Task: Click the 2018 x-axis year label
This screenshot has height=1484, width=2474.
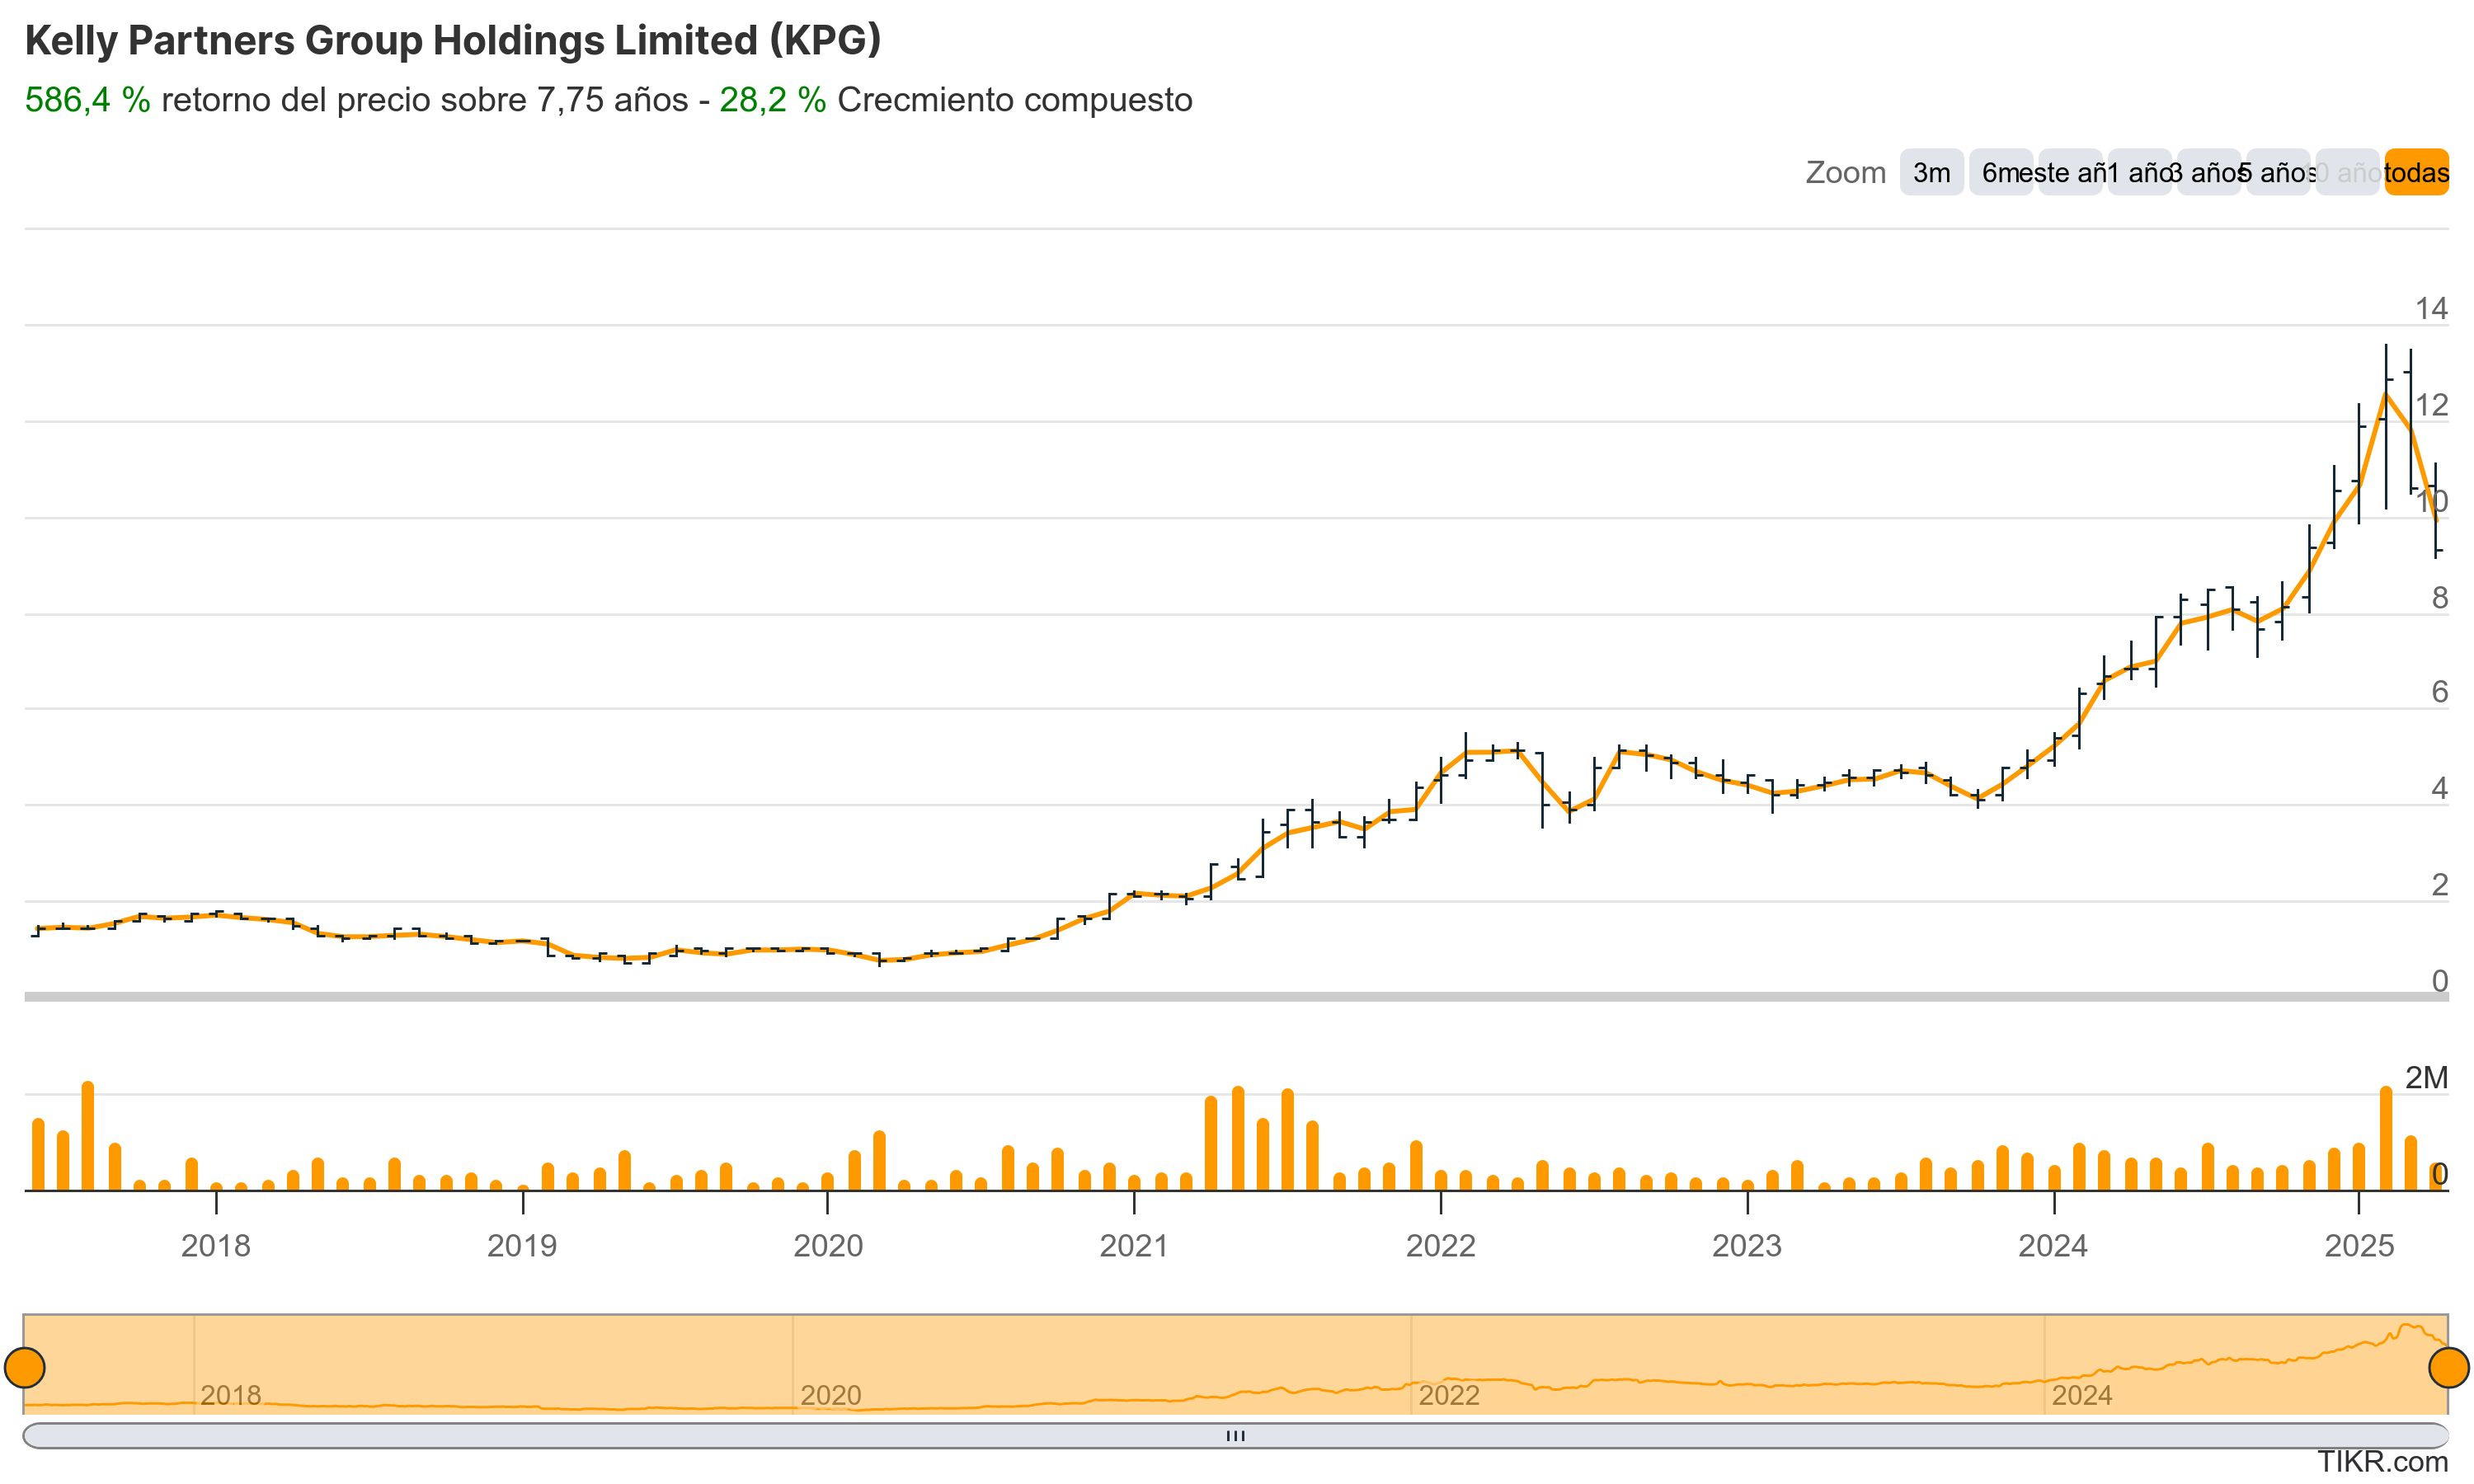Action: tap(215, 1246)
